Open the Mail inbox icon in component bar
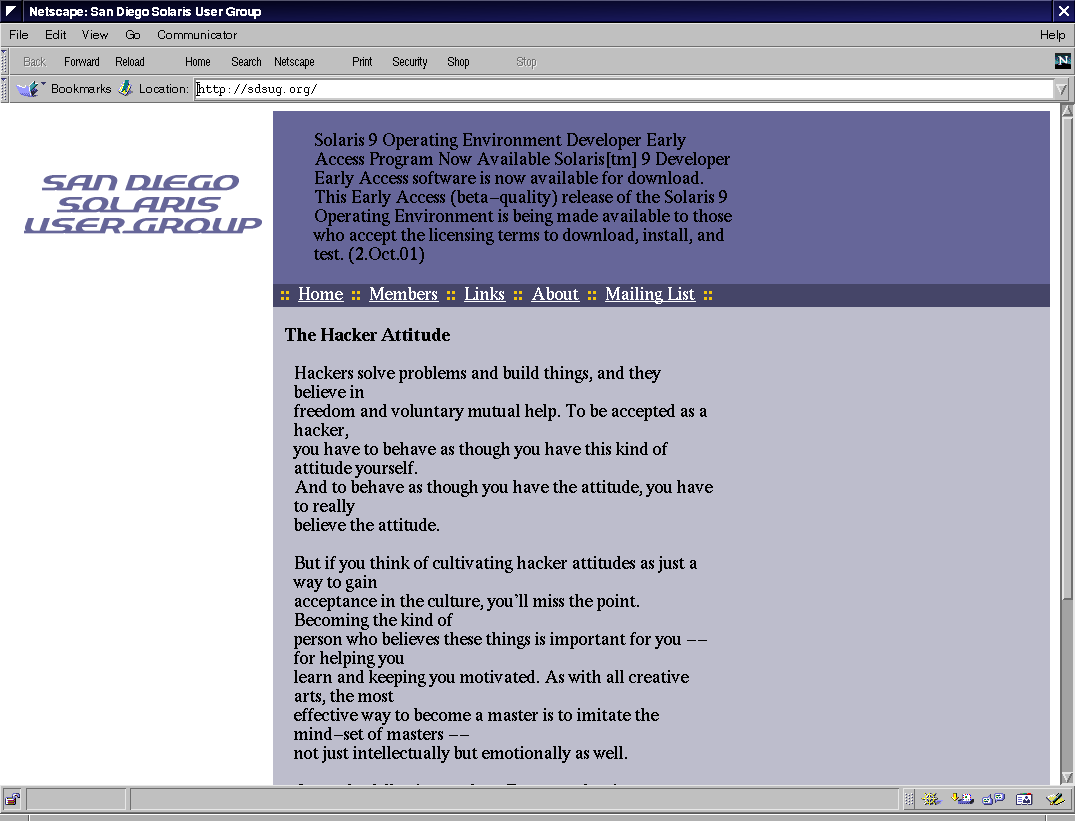Screen dimensions: 1075x821 point(962,798)
